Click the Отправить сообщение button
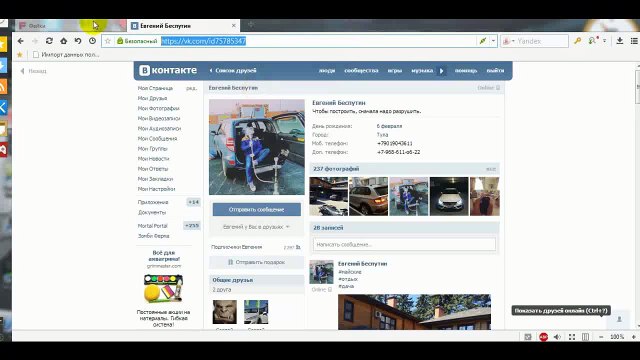640x360 pixels. [256, 209]
